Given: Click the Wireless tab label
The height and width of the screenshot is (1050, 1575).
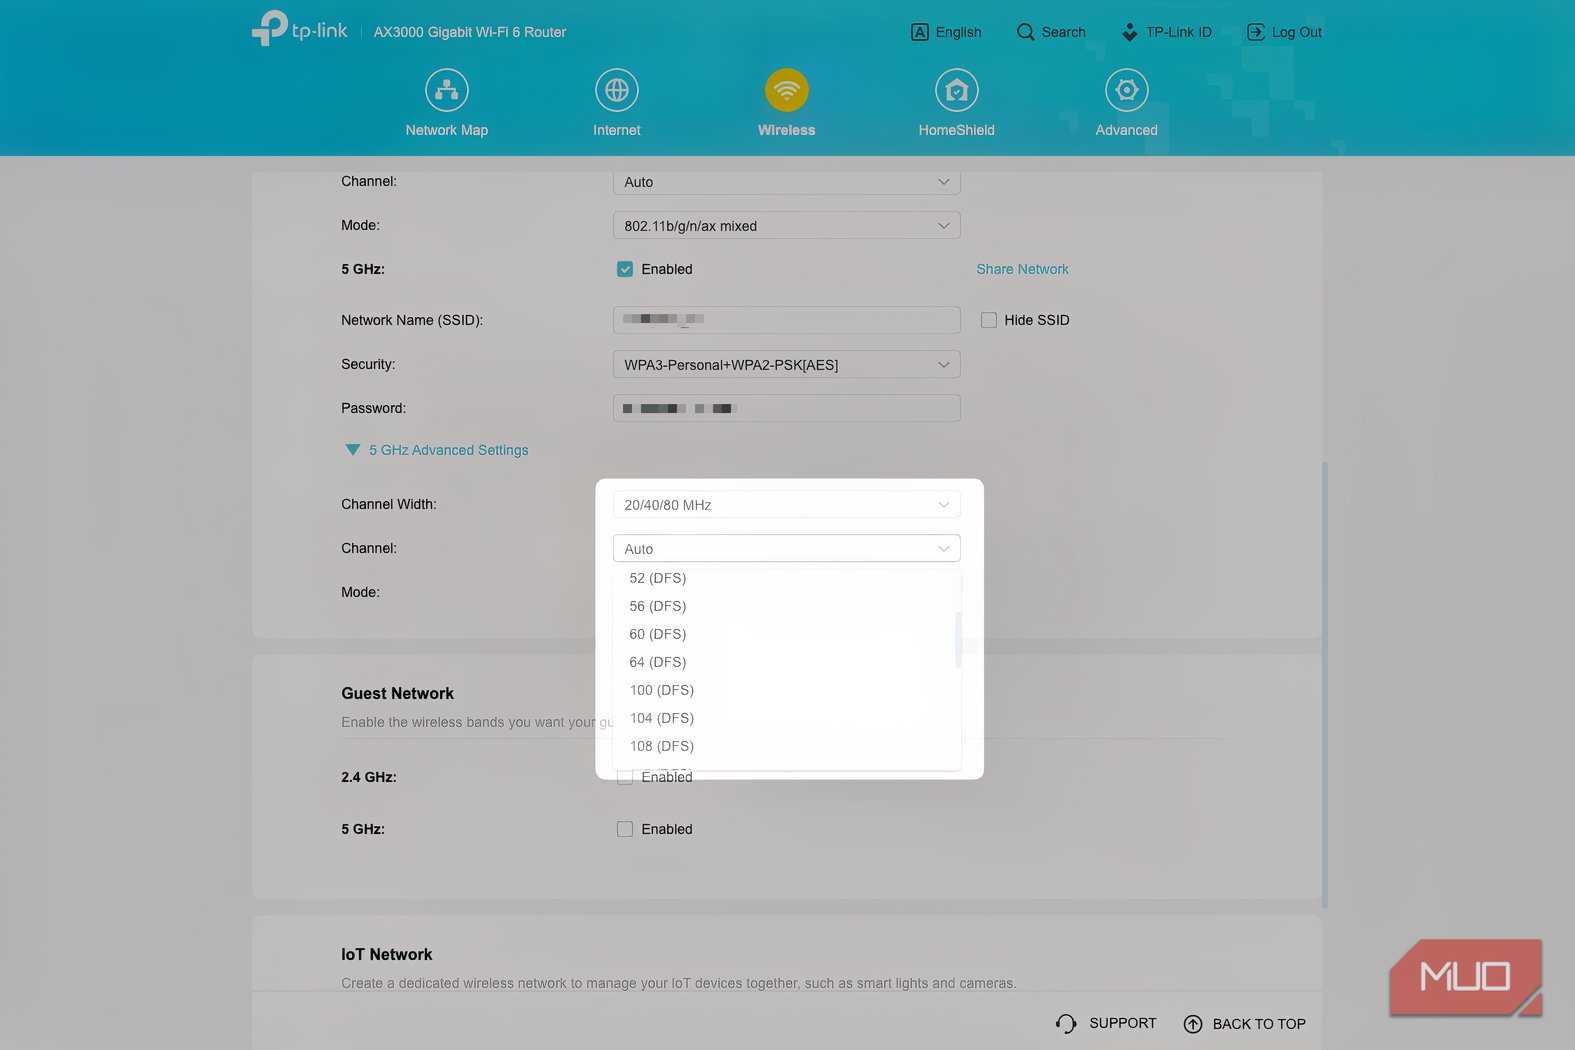Looking at the screenshot, I should pos(787,130).
